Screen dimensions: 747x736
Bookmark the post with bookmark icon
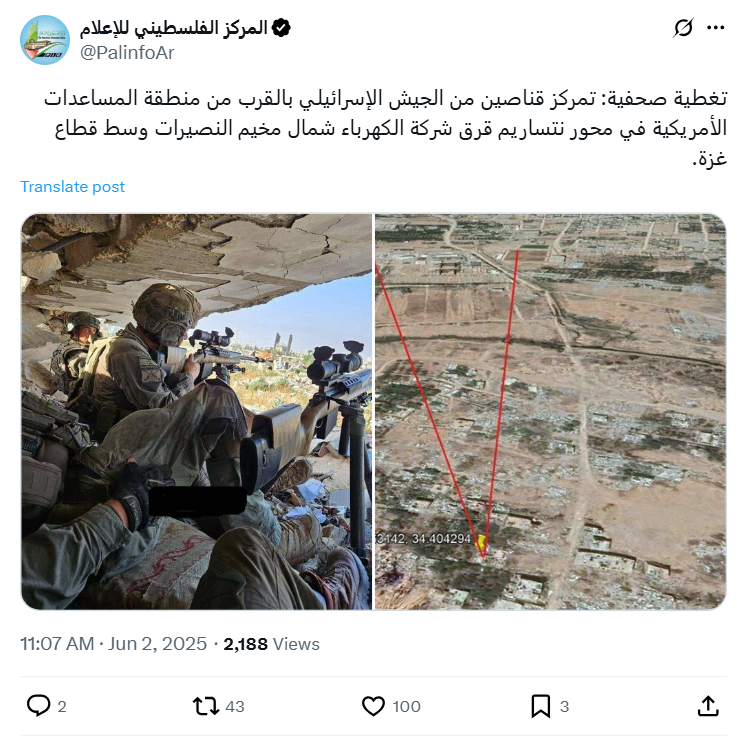point(541,706)
